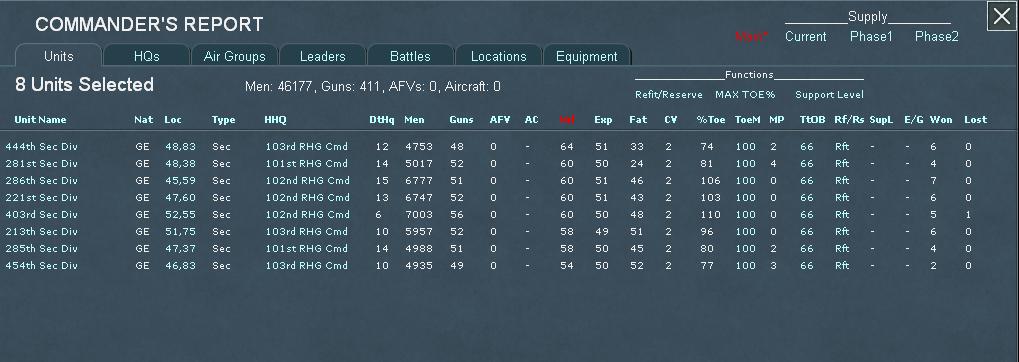Click the Current supply link

coord(806,36)
